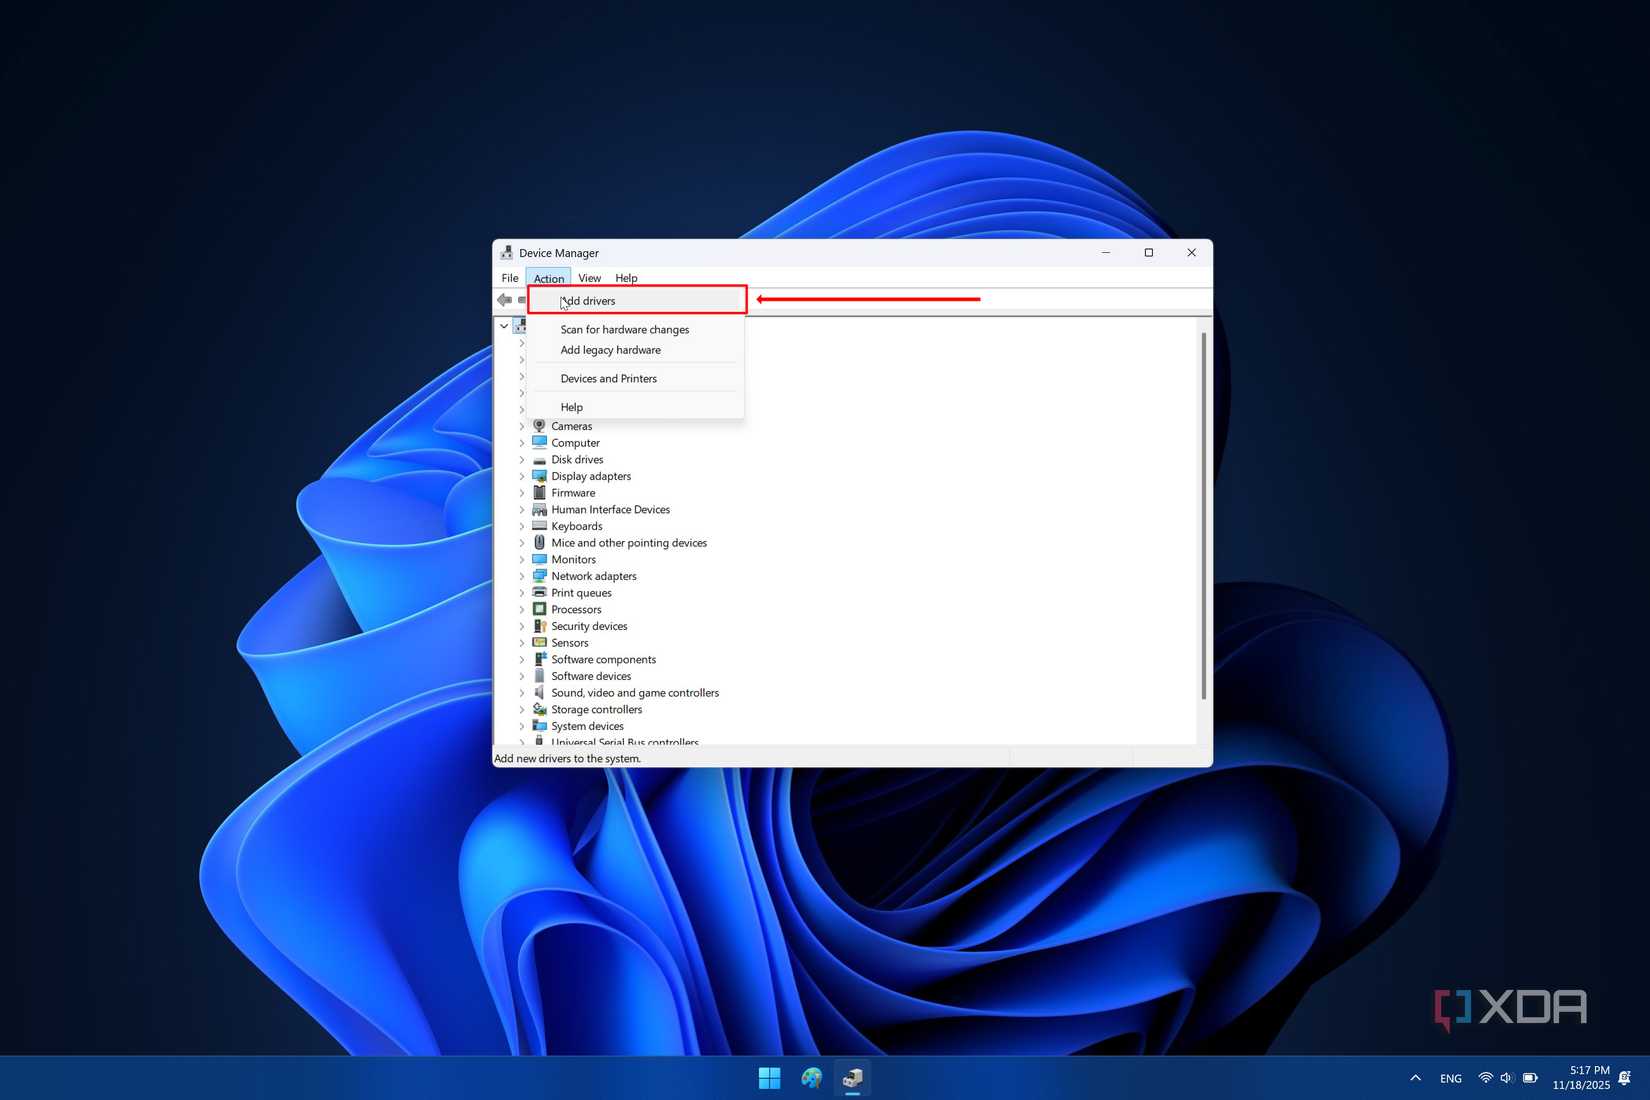
Task: Collapse the root computer node
Action: pyautogui.click(x=504, y=326)
